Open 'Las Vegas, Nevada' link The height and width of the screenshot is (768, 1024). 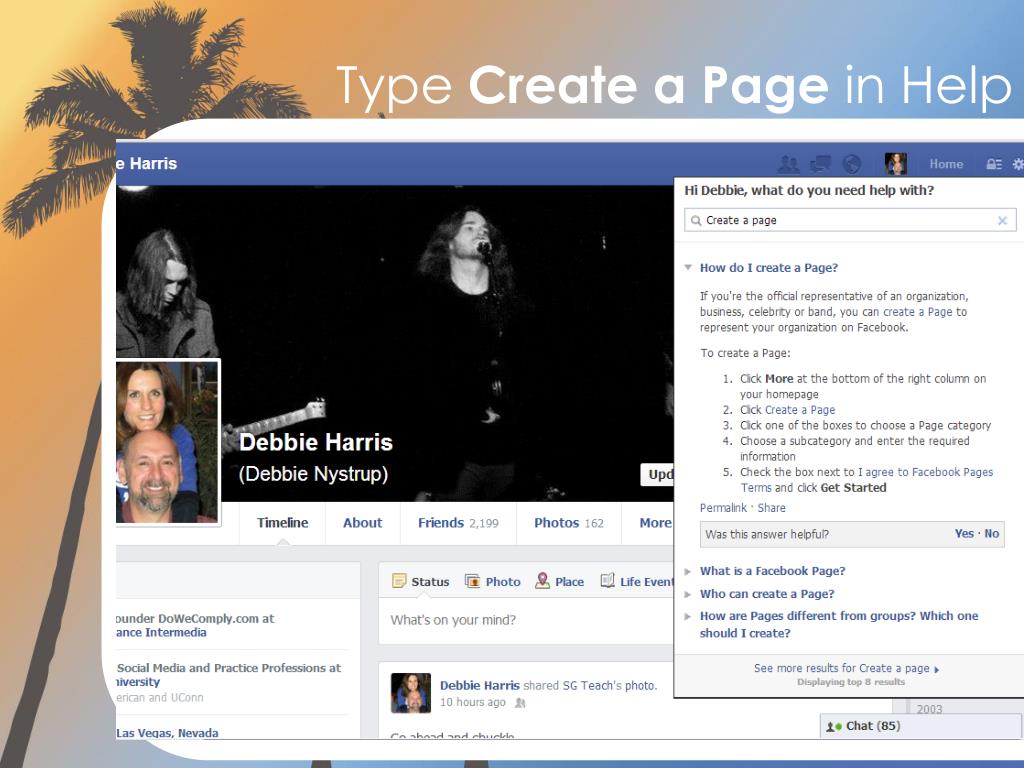(x=167, y=733)
